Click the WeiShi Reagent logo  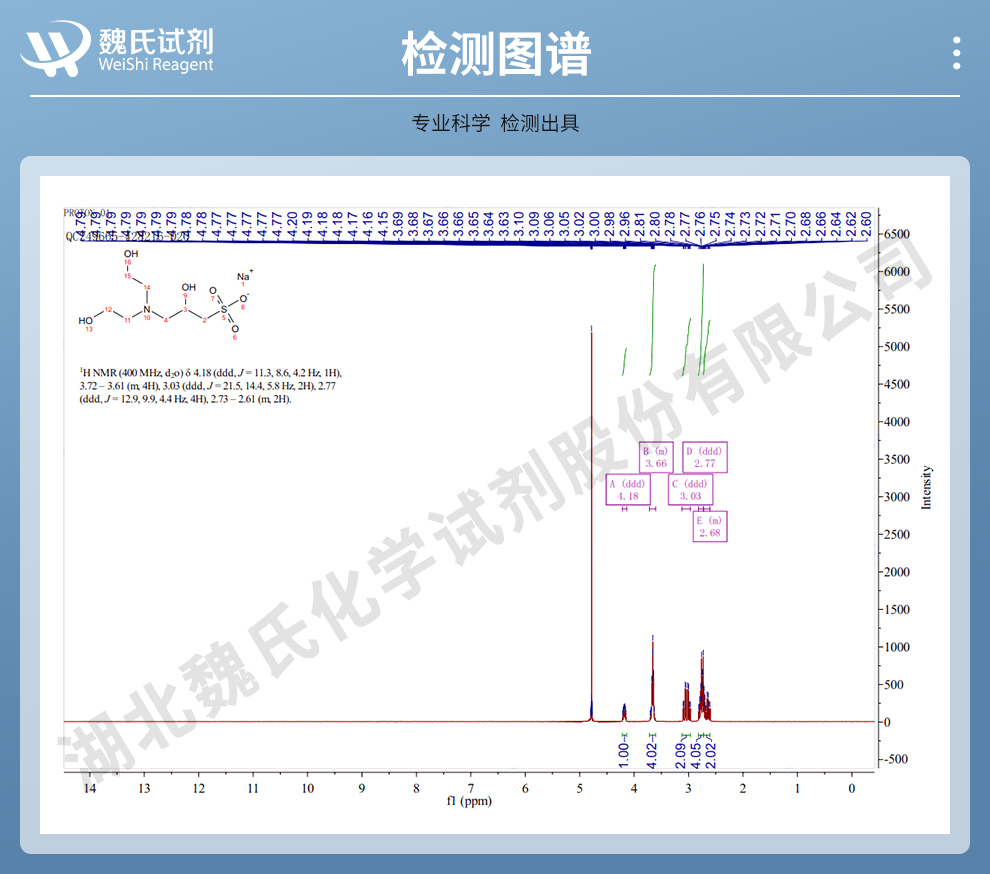pyautogui.click(x=119, y=50)
